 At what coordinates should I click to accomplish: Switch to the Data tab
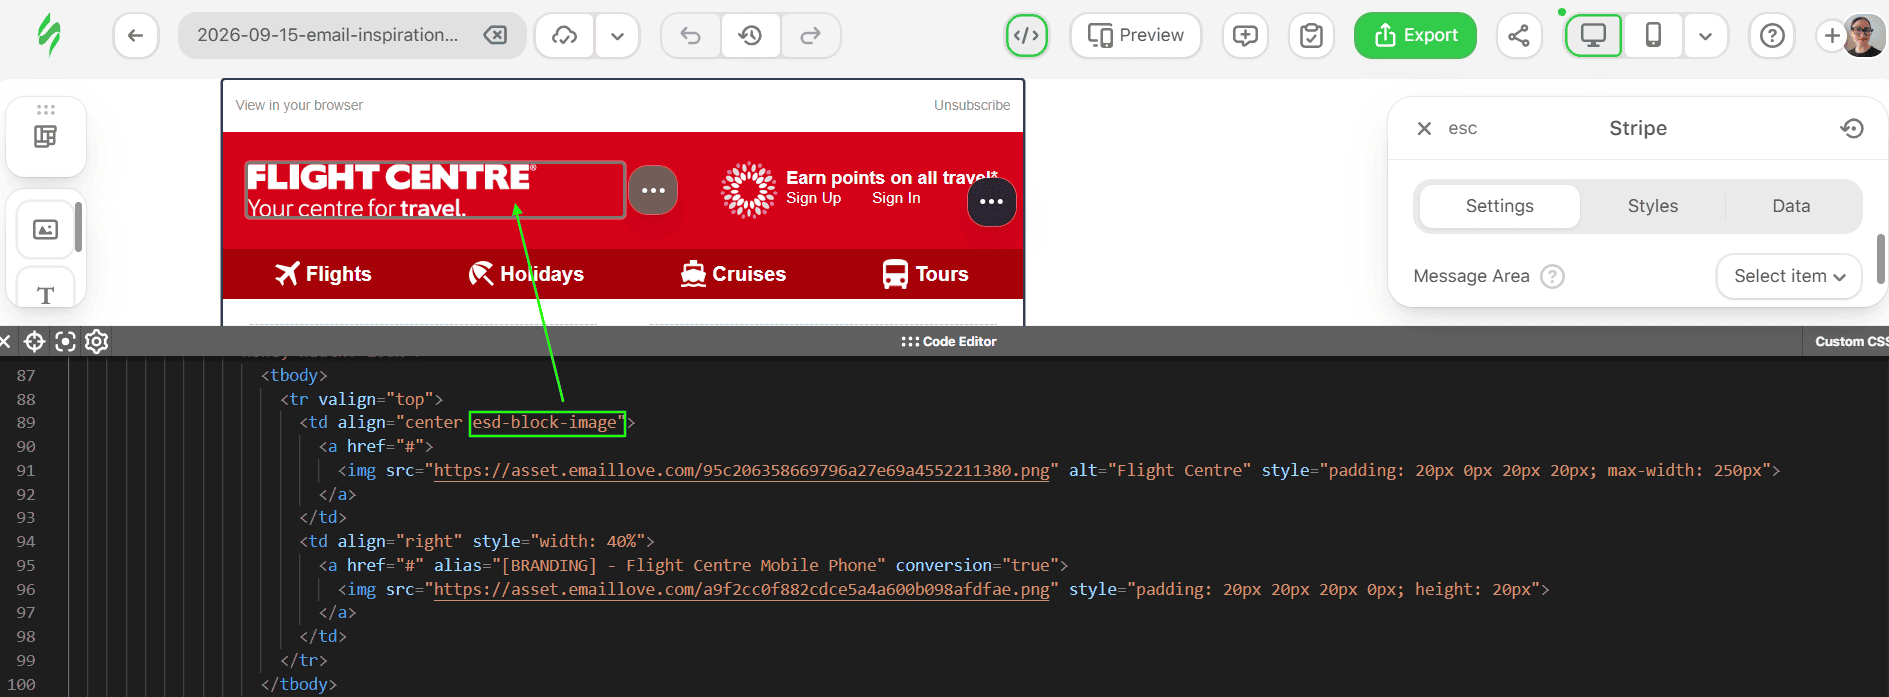(x=1791, y=206)
